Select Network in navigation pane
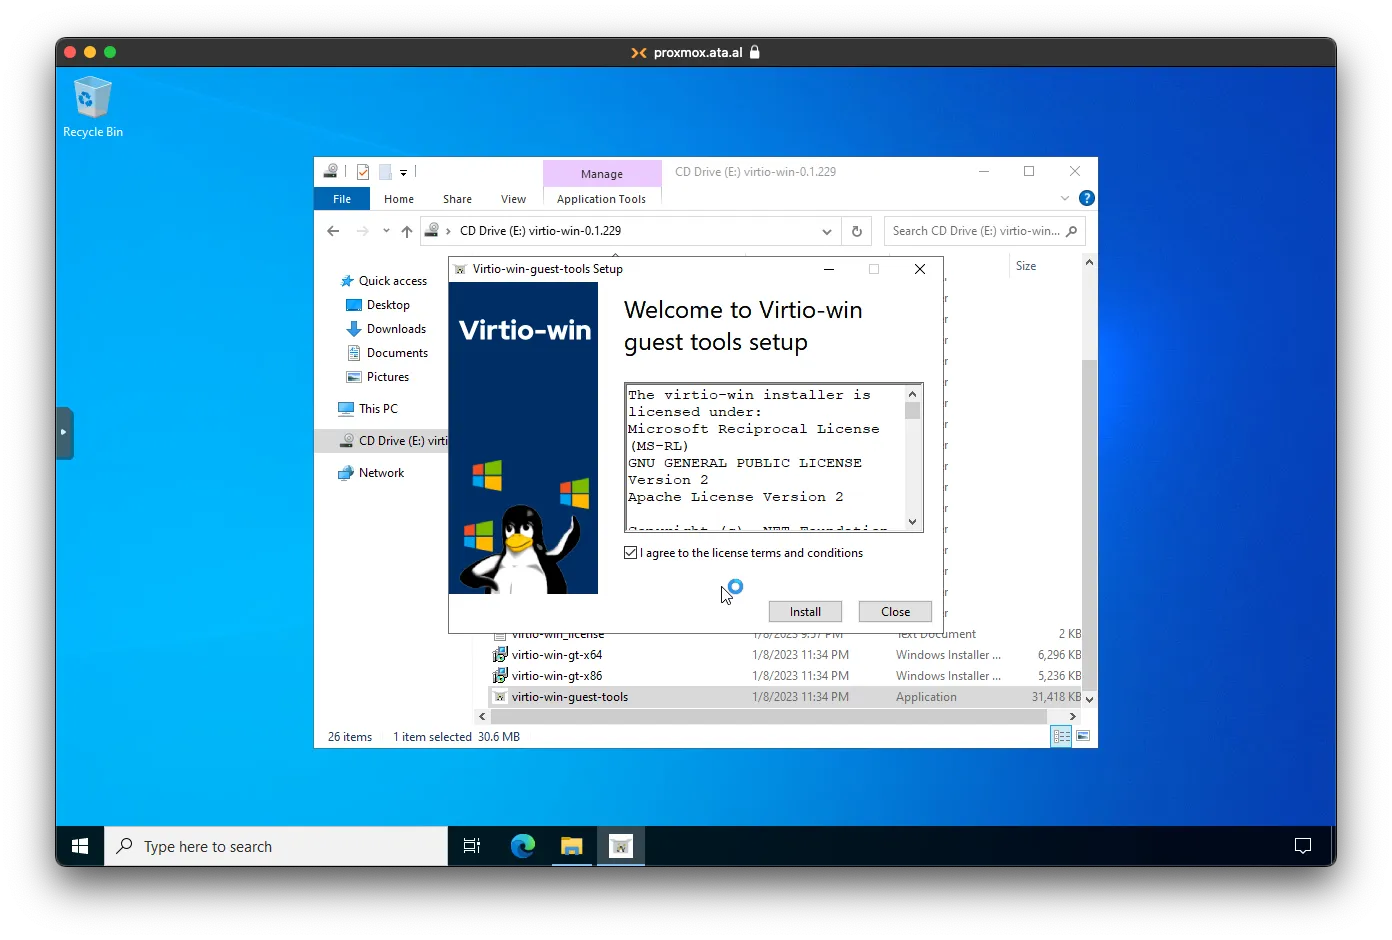This screenshot has width=1392, height=940. click(x=371, y=473)
